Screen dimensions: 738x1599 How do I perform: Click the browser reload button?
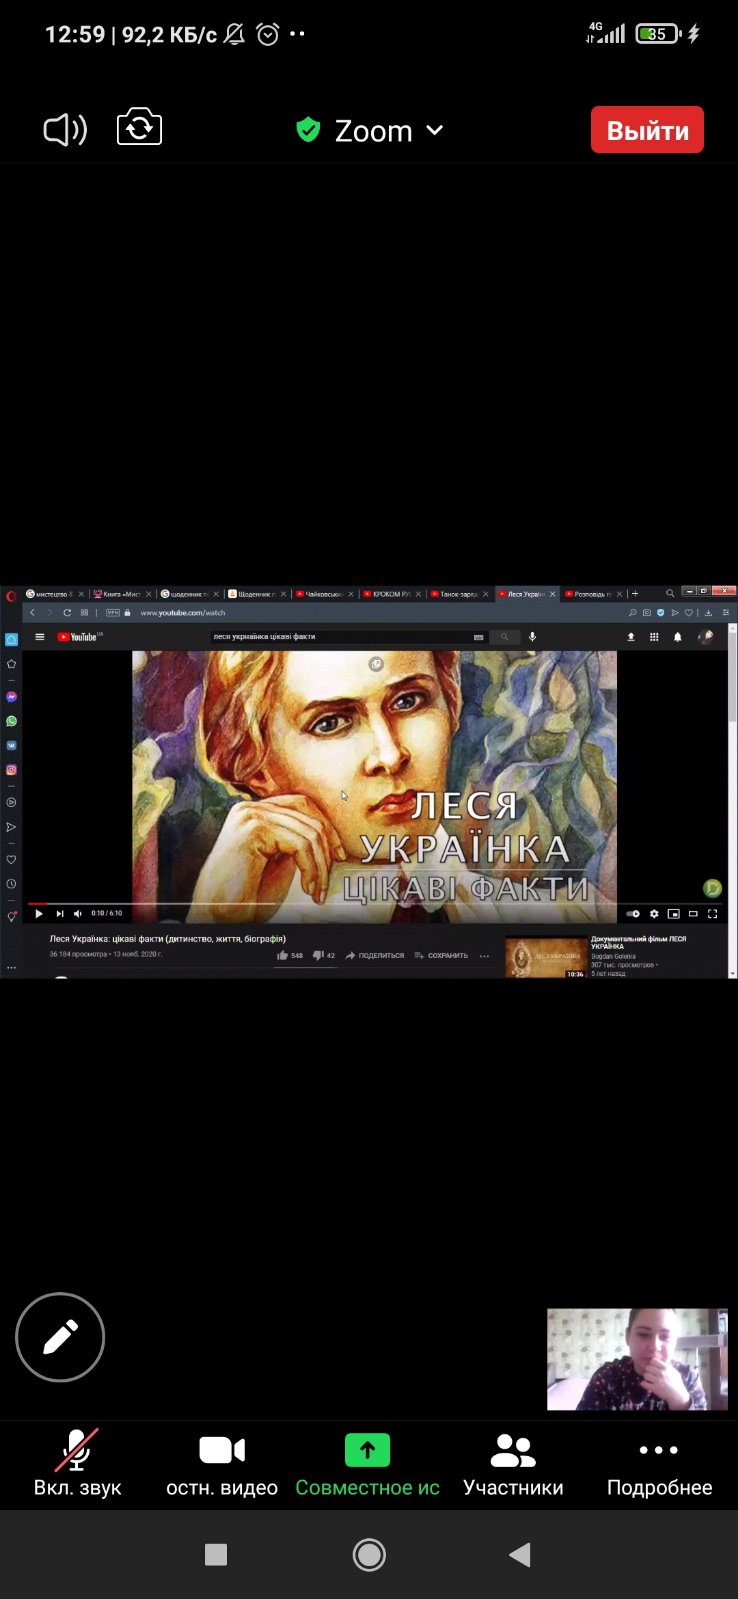(x=67, y=613)
